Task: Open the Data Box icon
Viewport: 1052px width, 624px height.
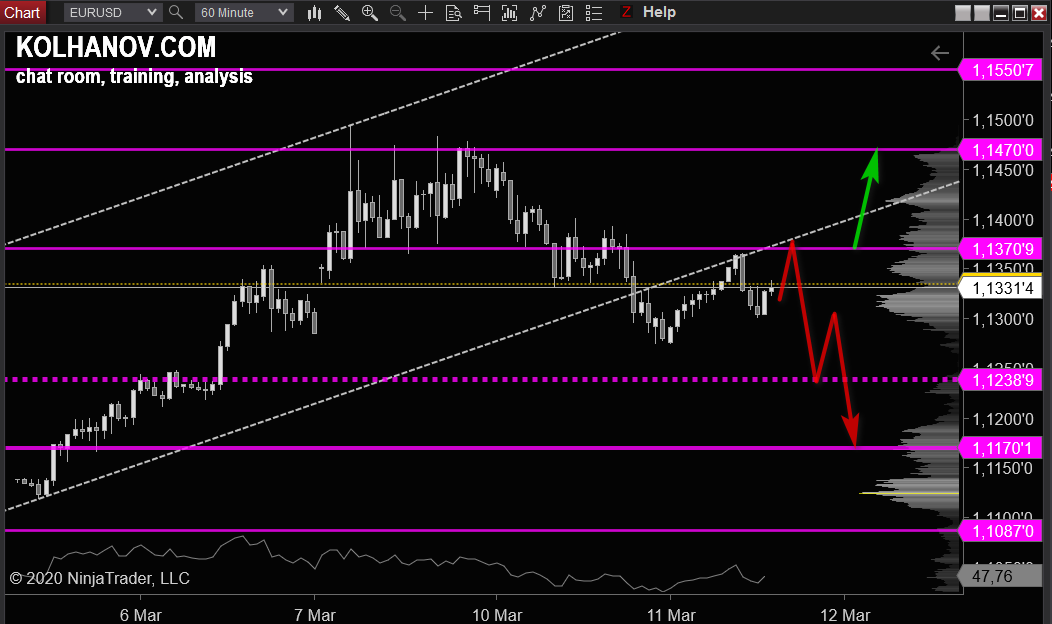Action: 453,12
